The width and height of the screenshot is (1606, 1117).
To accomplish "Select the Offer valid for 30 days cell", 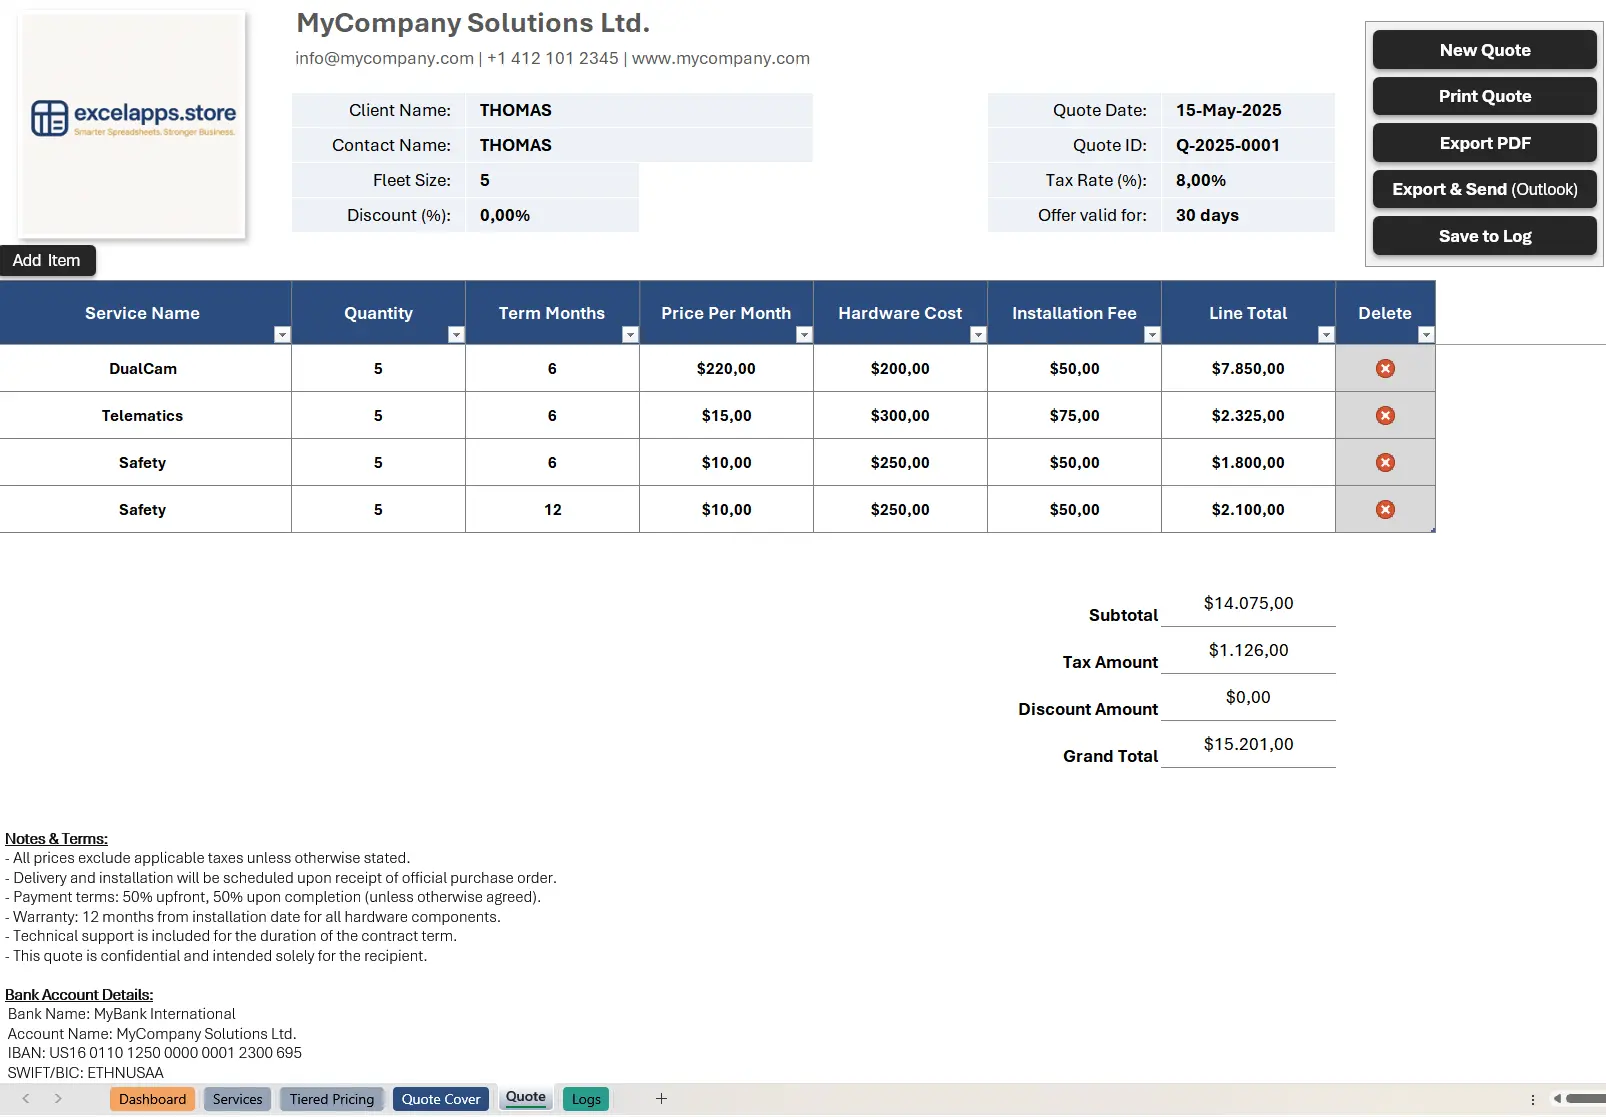I will (1248, 215).
